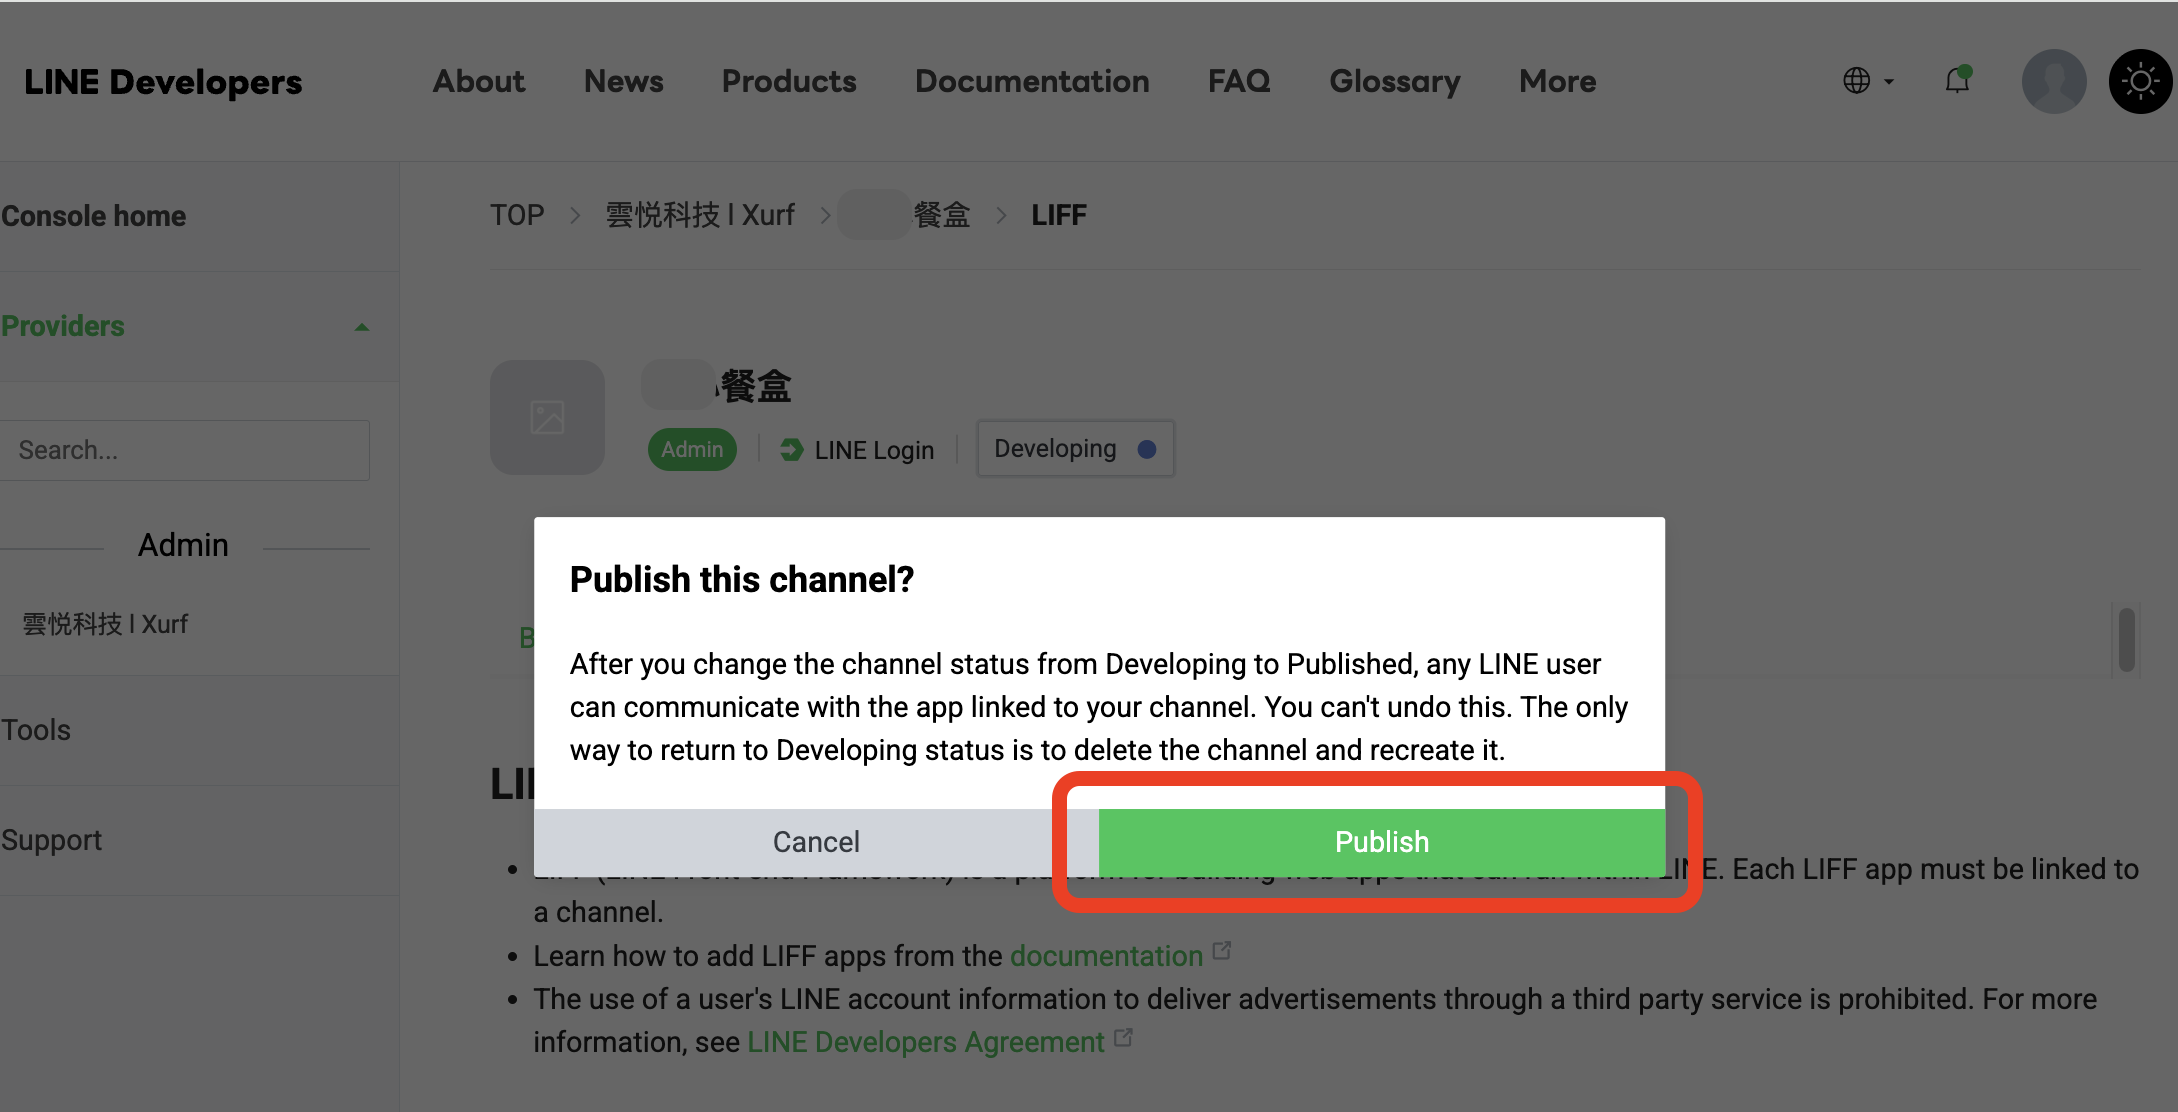Click the LIFF breadcrumb item
Image resolution: width=2178 pixels, height=1112 pixels.
tap(1059, 215)
